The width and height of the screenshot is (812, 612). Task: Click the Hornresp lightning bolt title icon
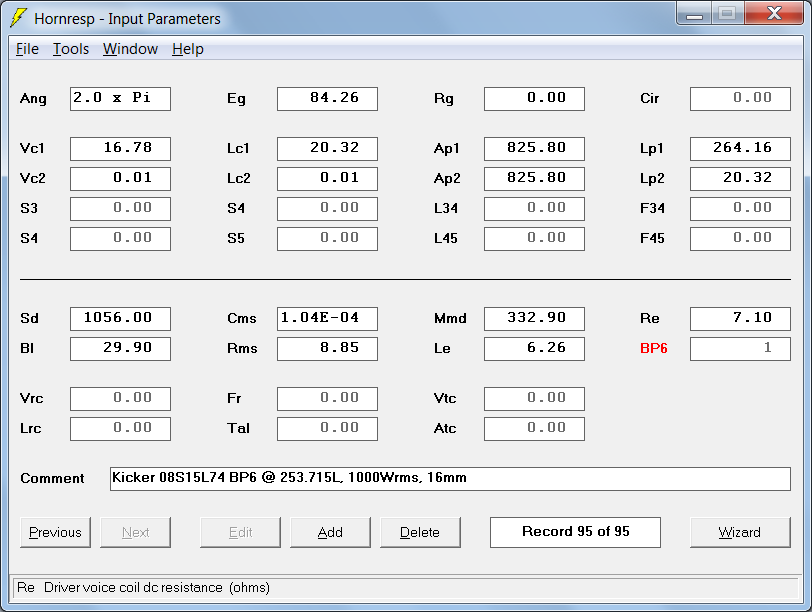(19, 18)
